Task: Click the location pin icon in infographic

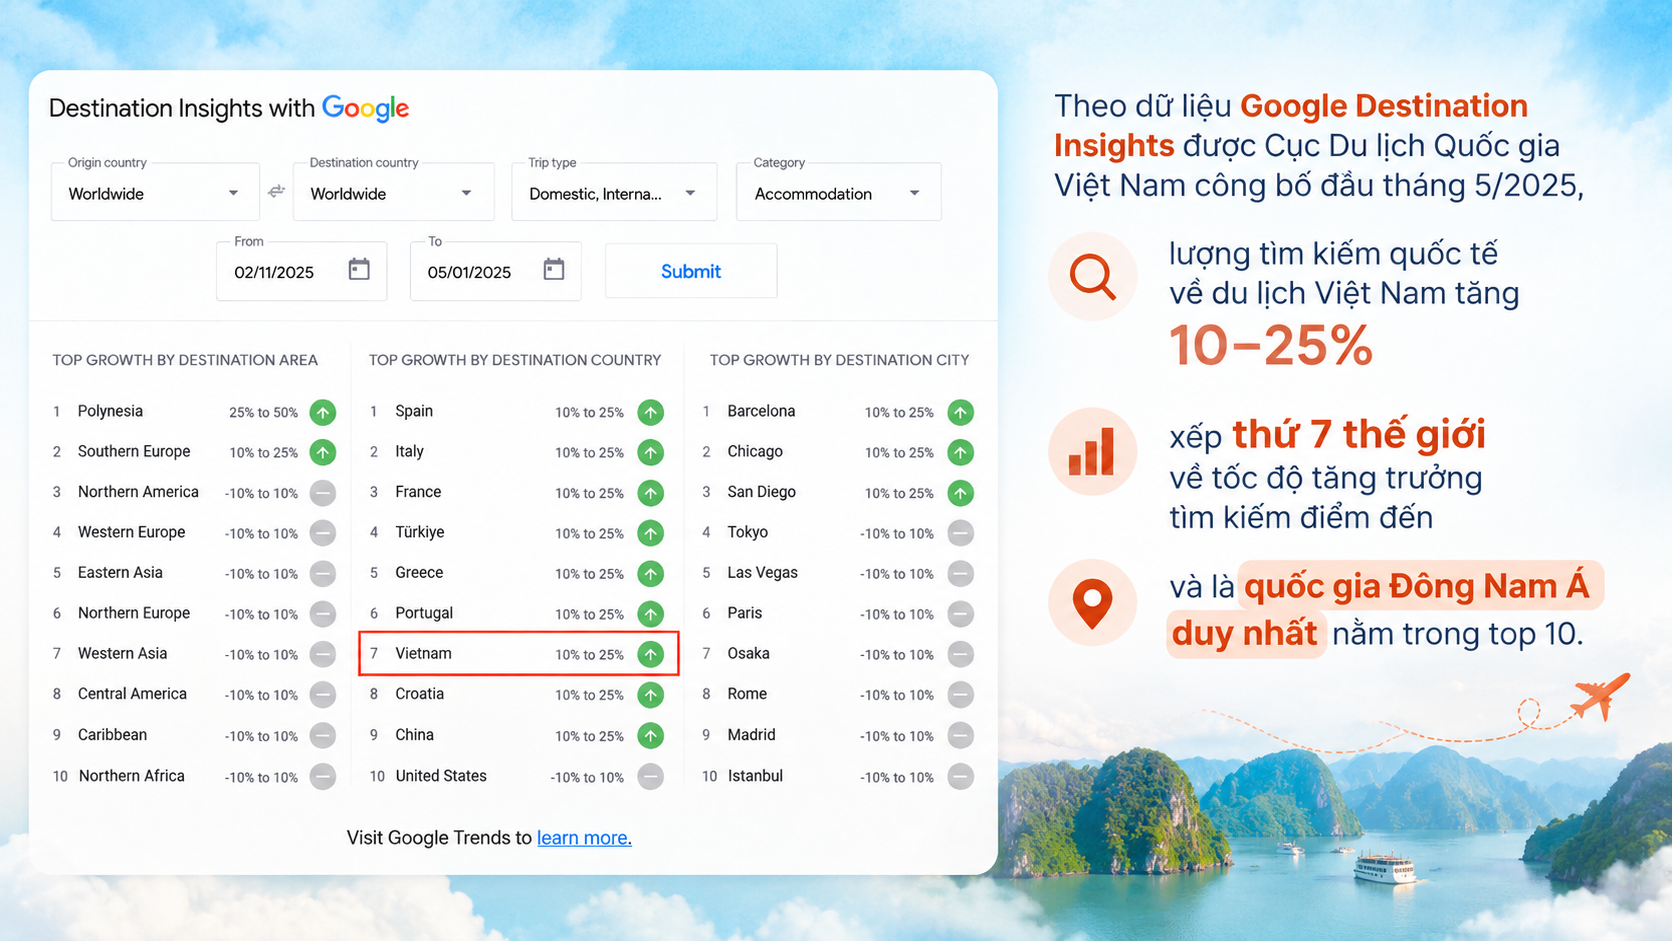Action: pos(1092,603)
